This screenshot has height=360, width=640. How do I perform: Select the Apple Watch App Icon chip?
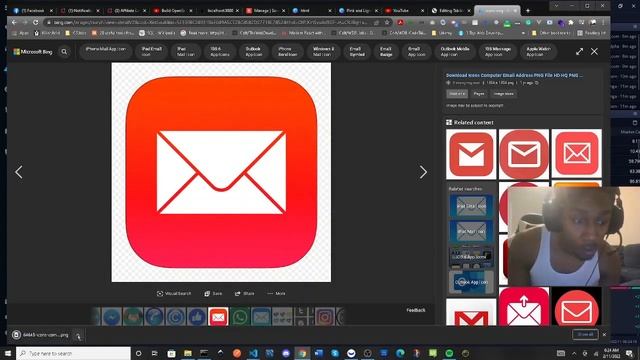538,51
